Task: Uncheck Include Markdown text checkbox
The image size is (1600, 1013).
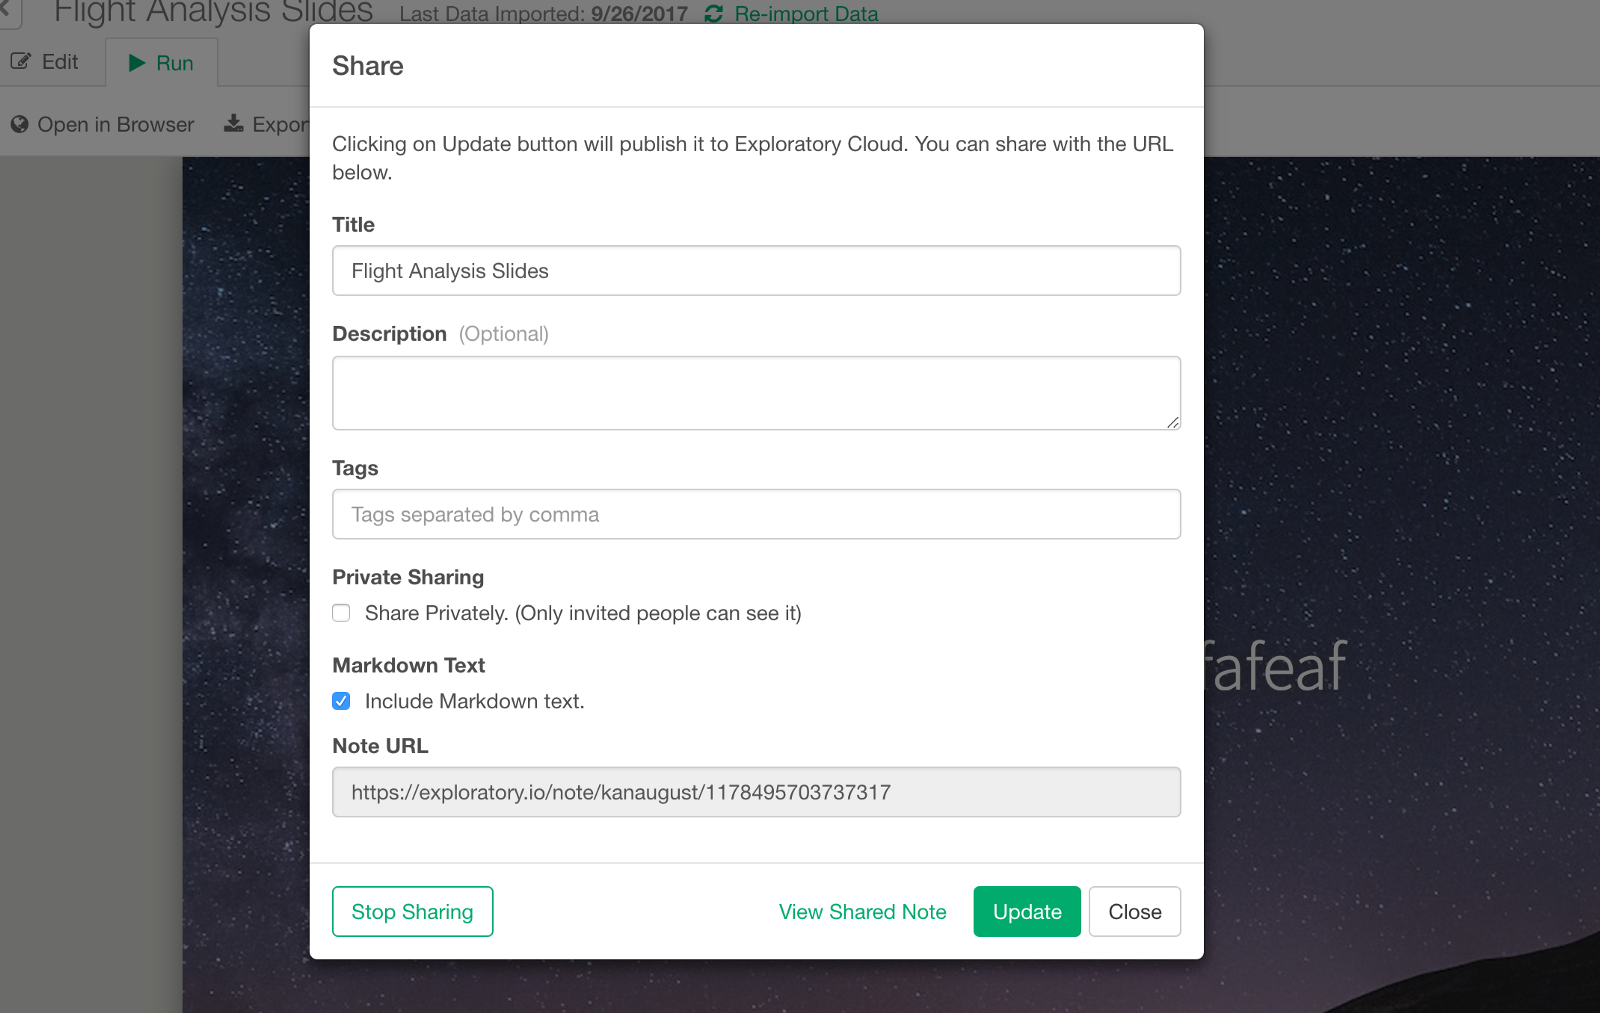Action: pos(342,701)
